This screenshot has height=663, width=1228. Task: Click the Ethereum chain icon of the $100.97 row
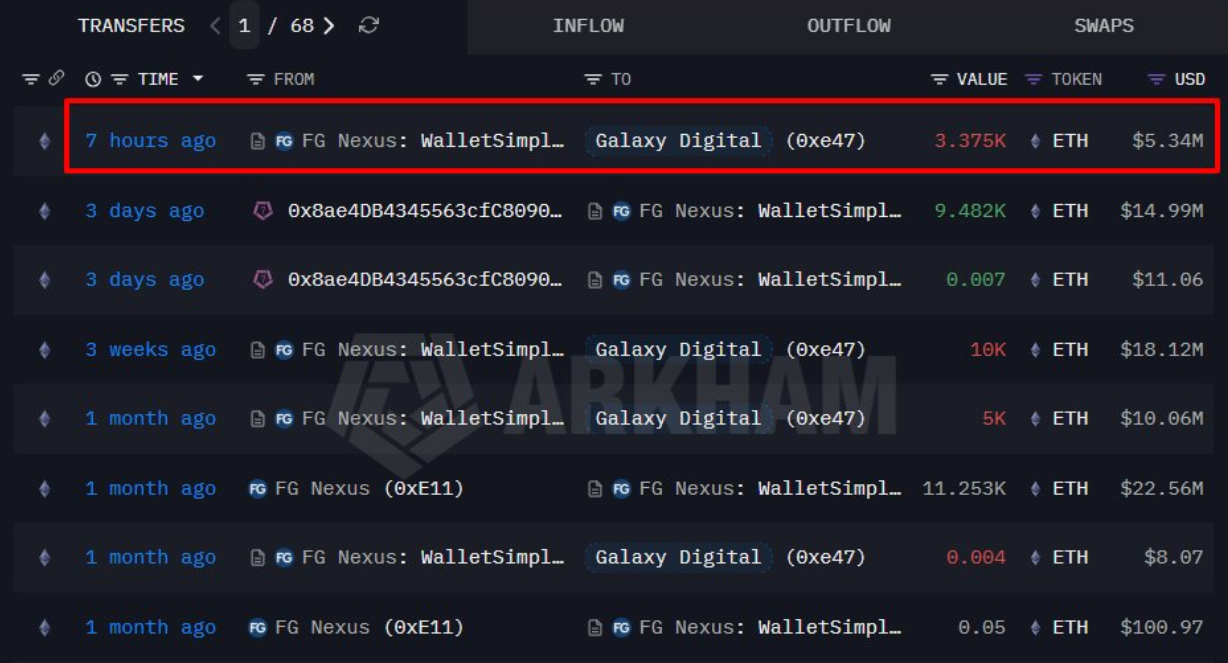(x=44, y=628)
